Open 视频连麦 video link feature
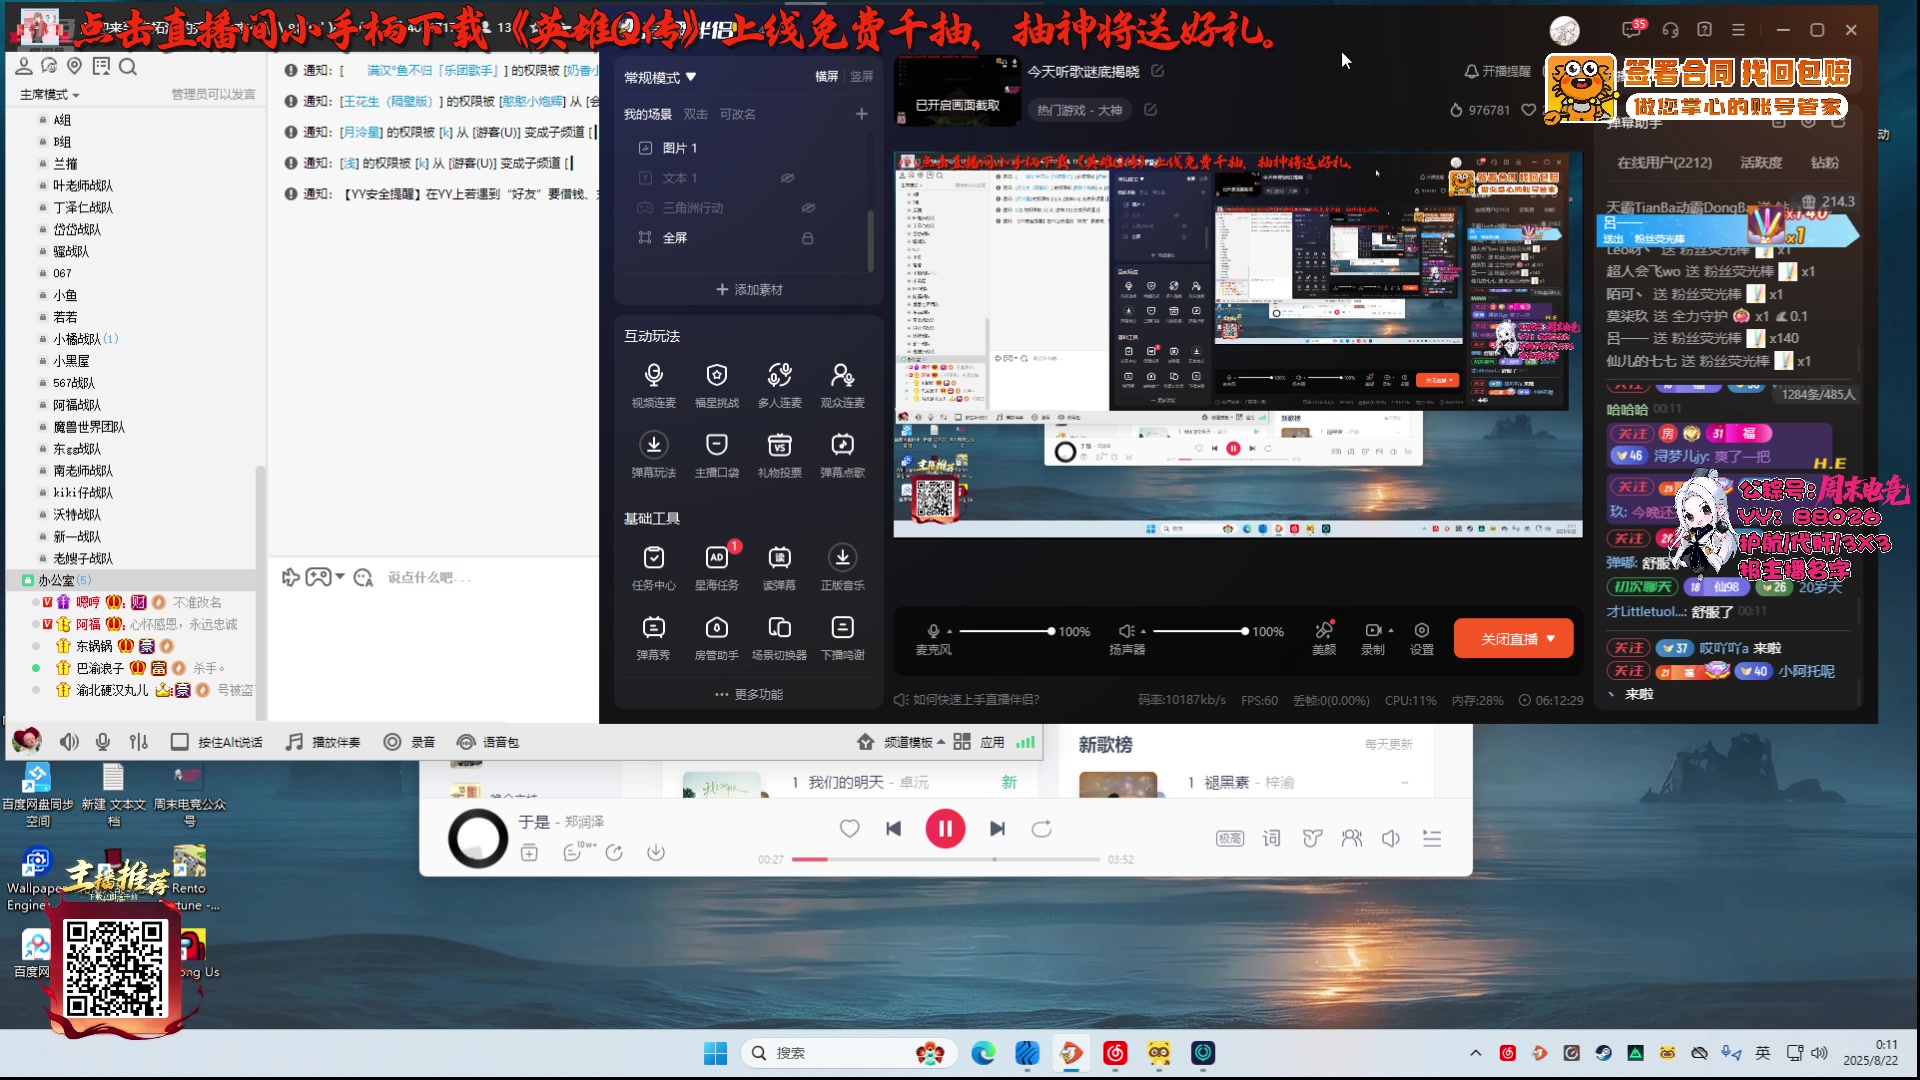 [x=654, y=385]
